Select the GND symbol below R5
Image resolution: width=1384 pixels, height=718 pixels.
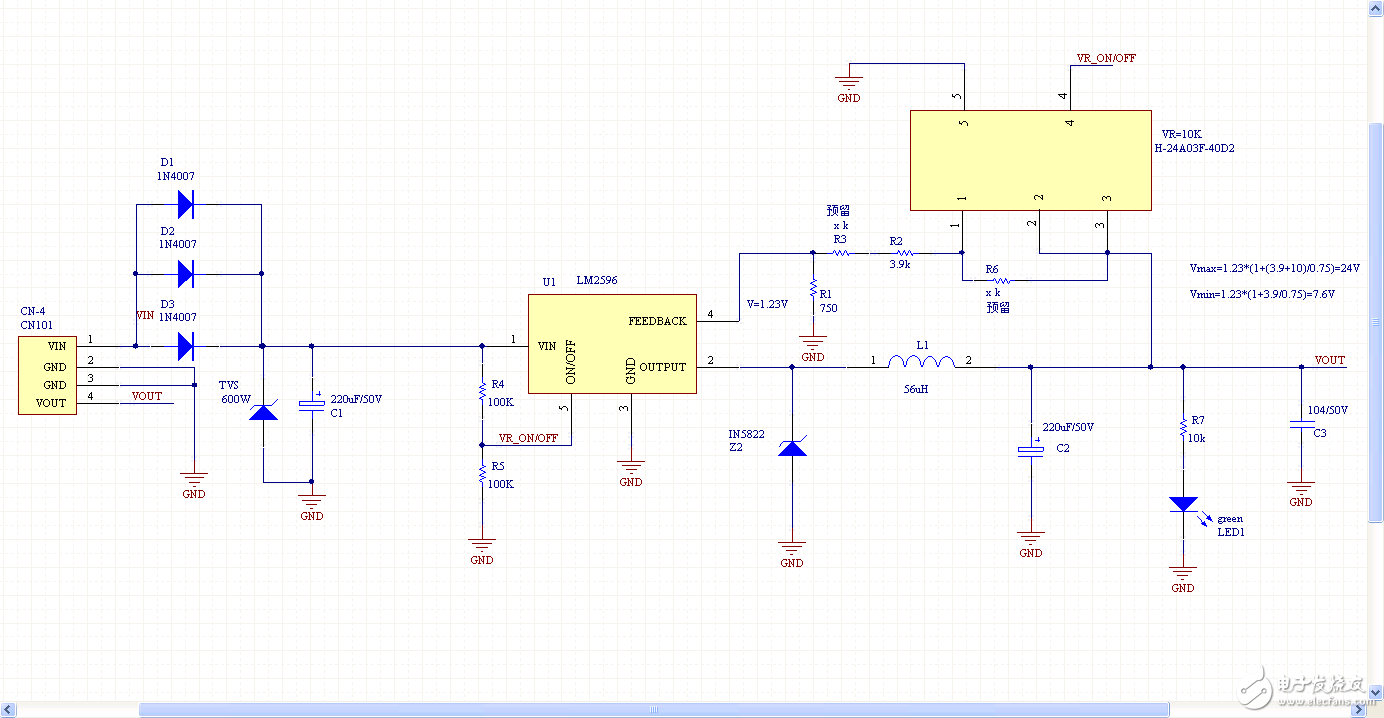(482, 550)
